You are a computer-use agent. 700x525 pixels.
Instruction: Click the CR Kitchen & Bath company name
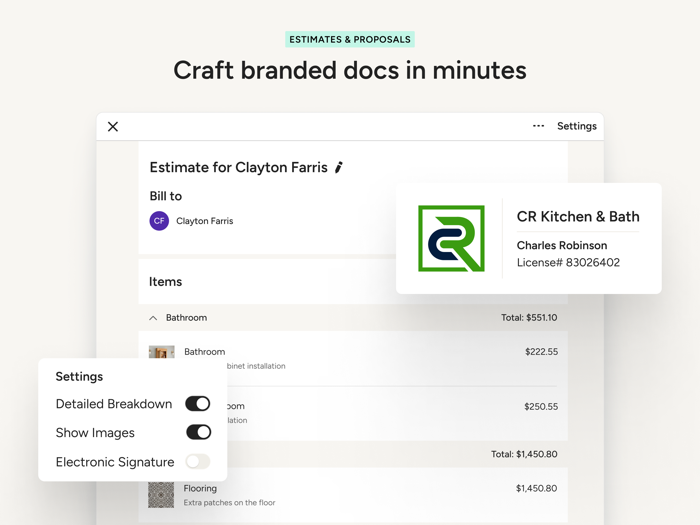[x=578, y=217]
